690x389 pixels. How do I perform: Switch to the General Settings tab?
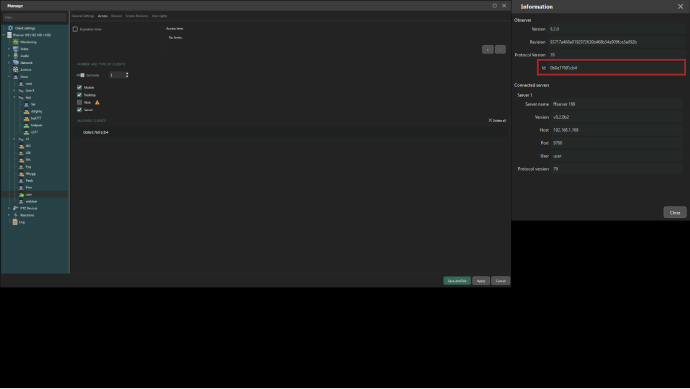click(83, 16)
